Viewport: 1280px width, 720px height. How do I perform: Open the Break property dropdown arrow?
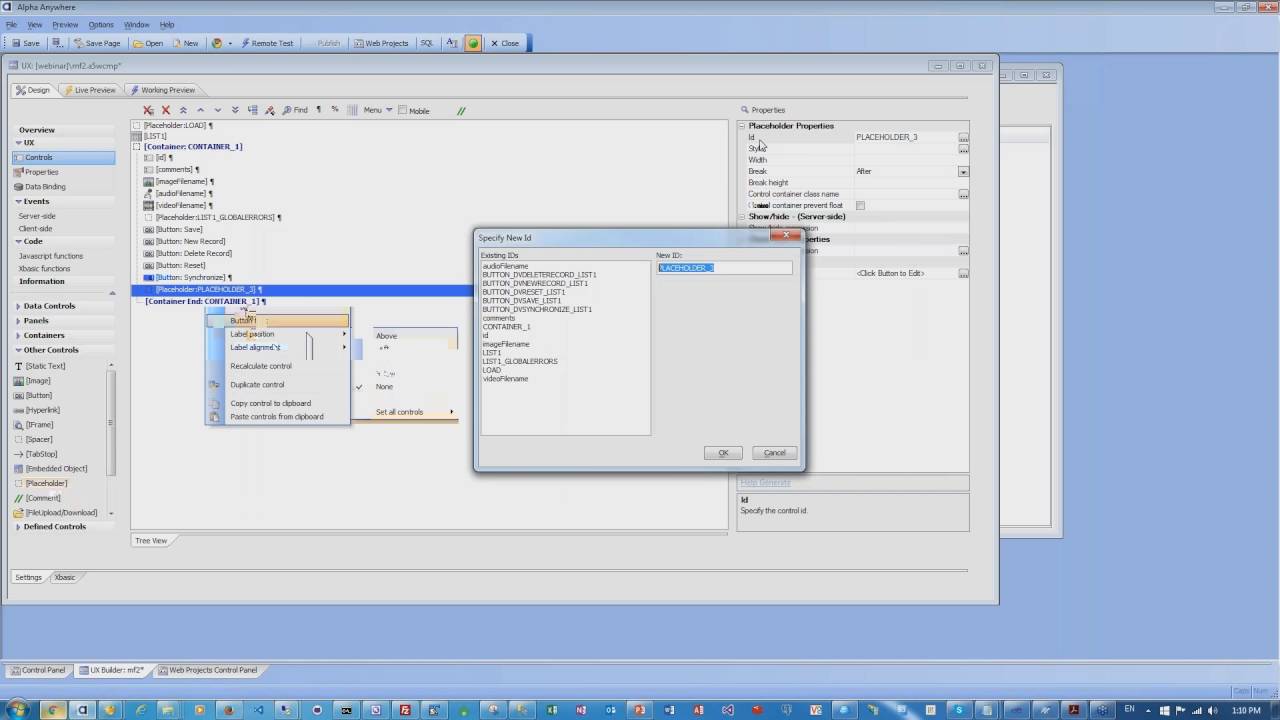click(963, 172)
